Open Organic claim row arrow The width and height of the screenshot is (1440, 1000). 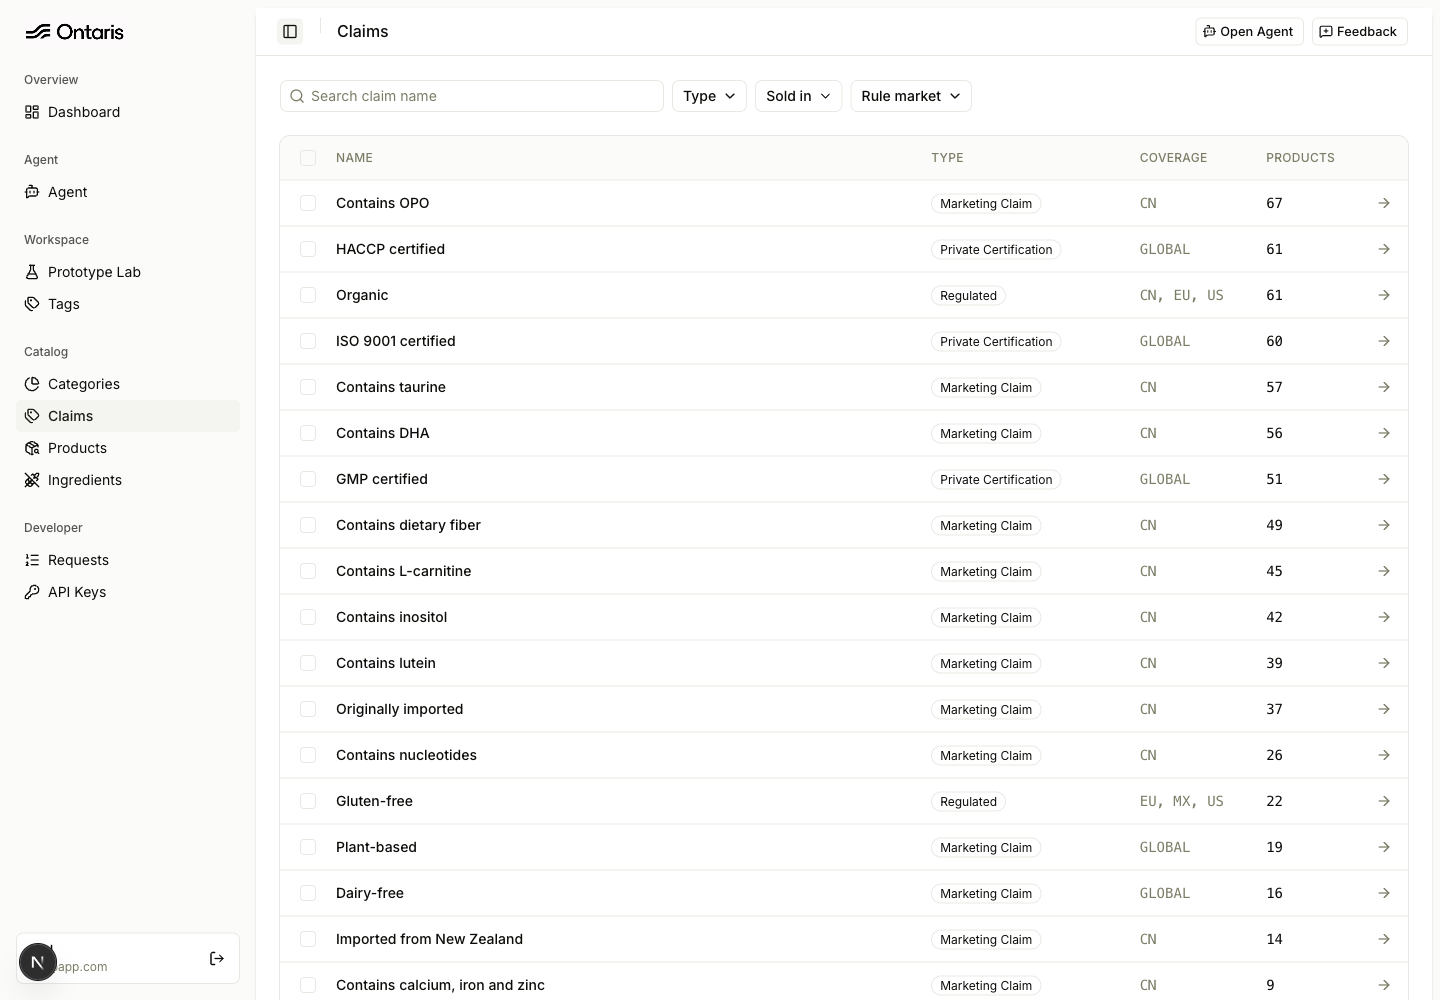(x=1384, y=295)
